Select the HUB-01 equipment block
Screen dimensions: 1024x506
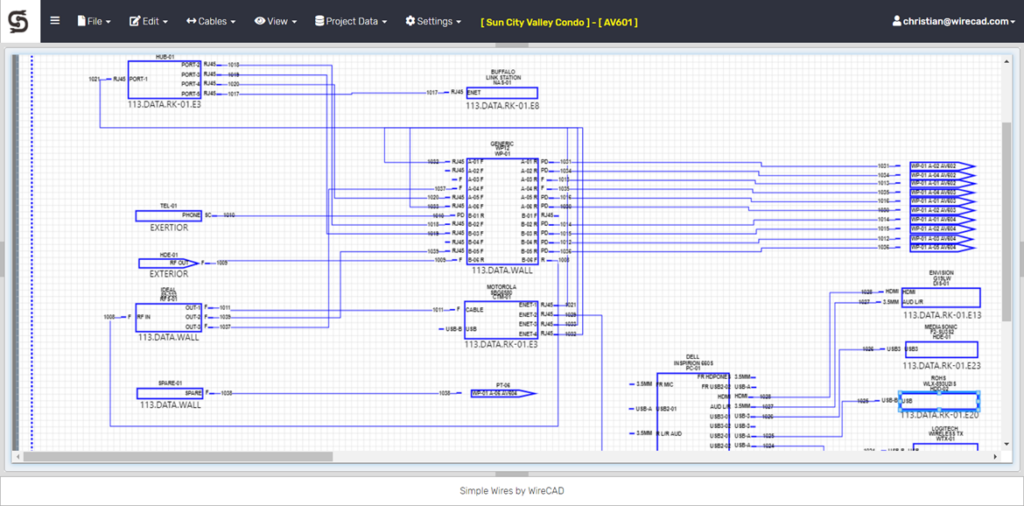163,79
